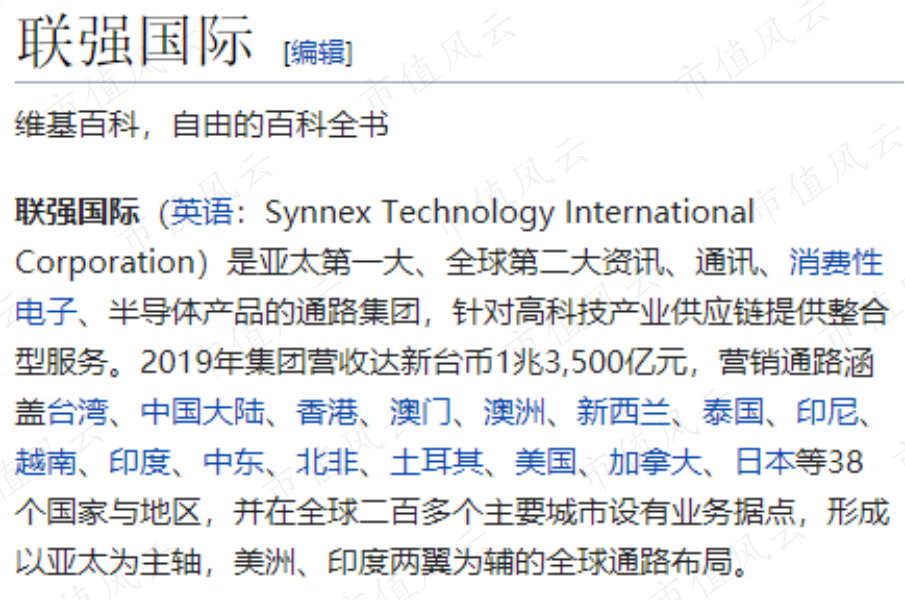Image resolution: width=905 pixels, height=600 pixels.
Task: Click the phrase 半导体产品的通路集团
Action: [265, 312]
